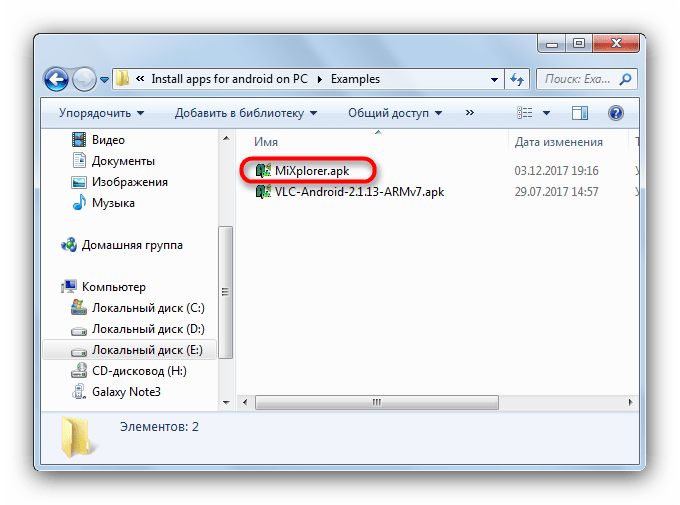Select Документы library in sidebar
This screenshot has width=680, height=505.
click(x=123, y=161)
